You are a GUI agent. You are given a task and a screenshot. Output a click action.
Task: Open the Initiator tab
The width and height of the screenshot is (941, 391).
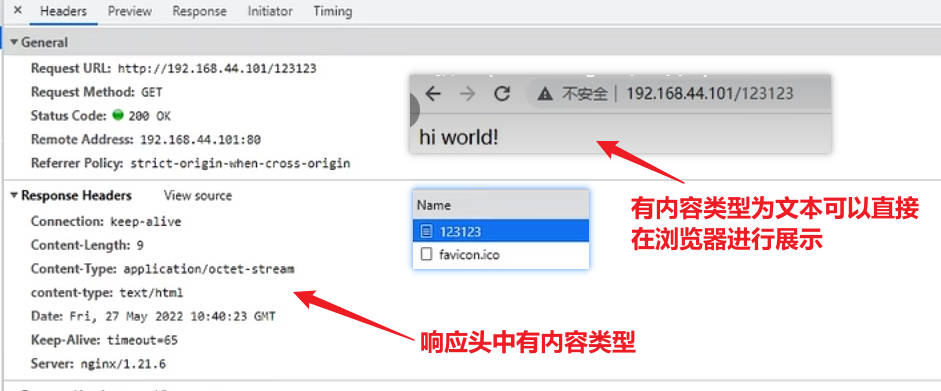click(x=270, y=11)
